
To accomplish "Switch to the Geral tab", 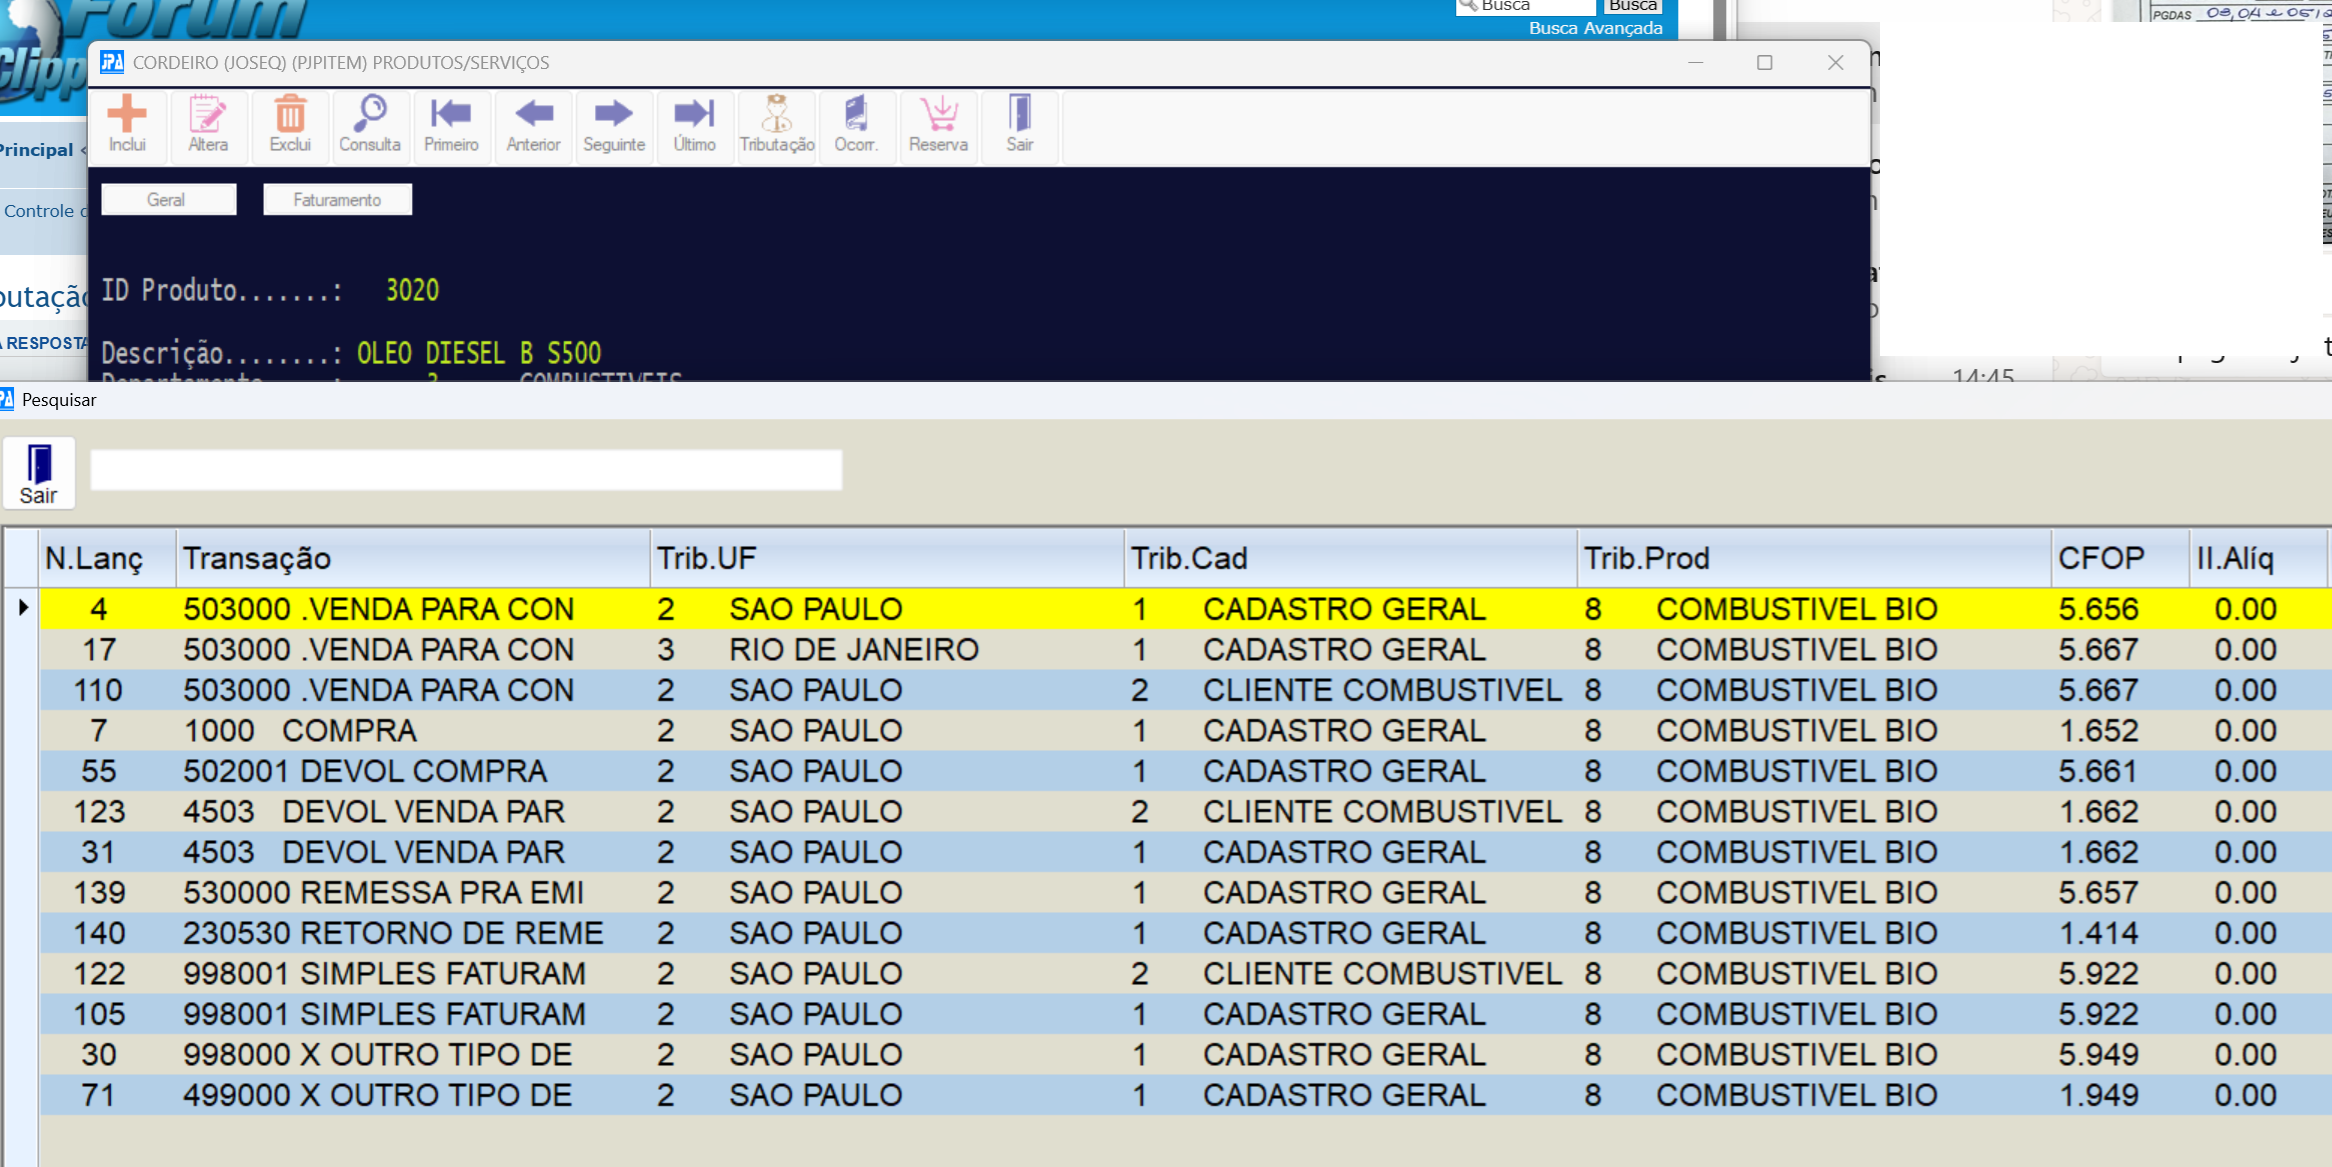I will point(168,199).
